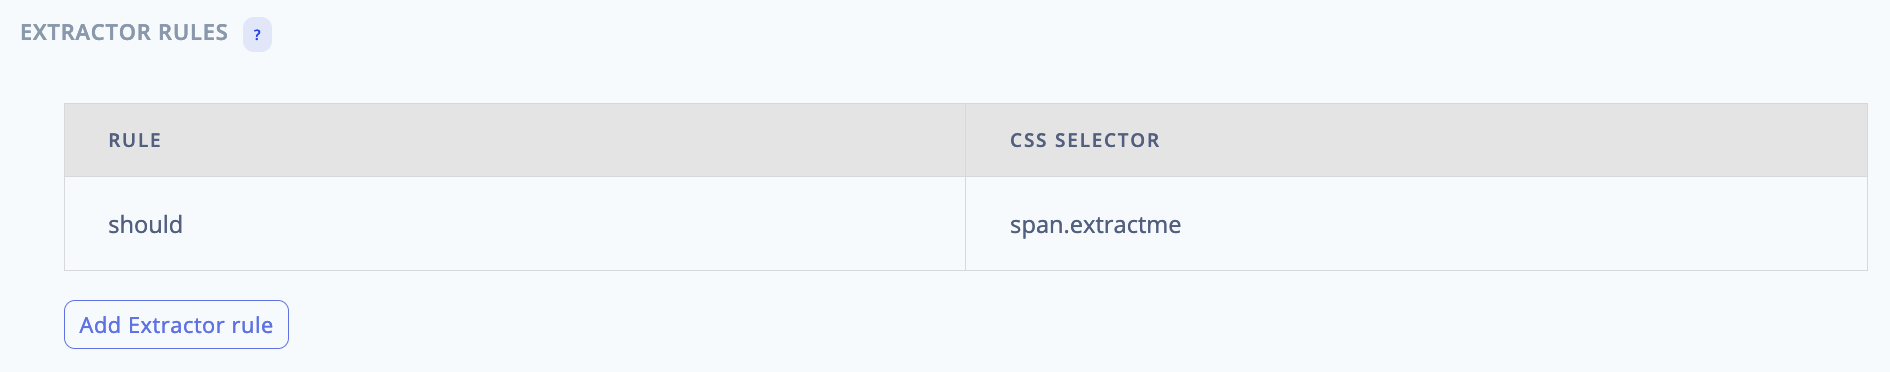Pick the first row's CSS selector value
This screenshot has width=1890, height=372.
click(1095, 225)
